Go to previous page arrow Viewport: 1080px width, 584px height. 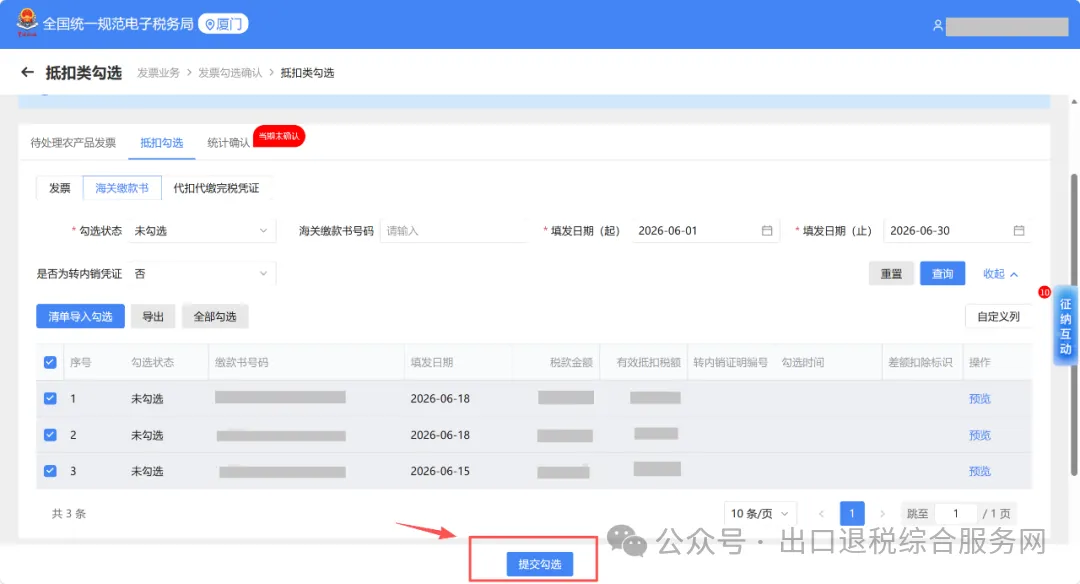pyautogui.click(x=821, y=513)
